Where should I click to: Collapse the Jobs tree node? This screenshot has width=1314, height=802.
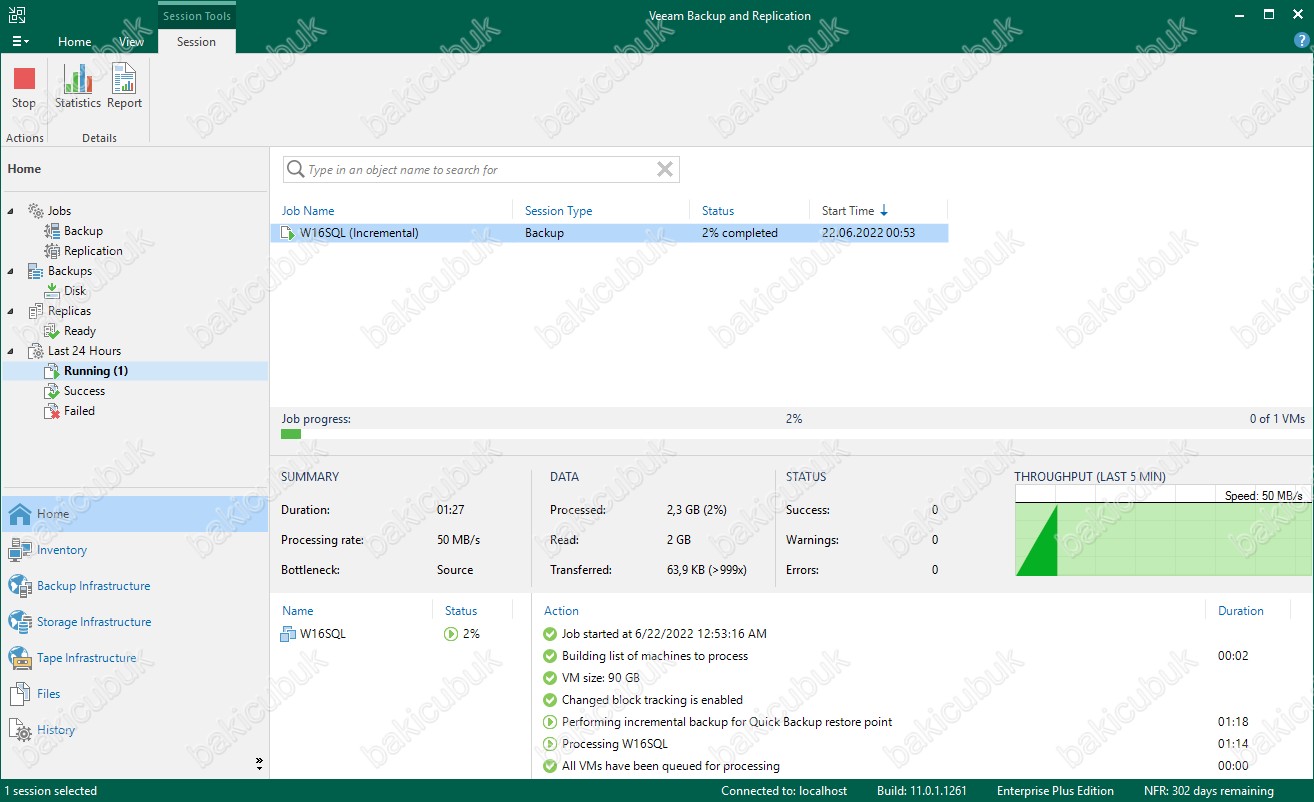11,211
